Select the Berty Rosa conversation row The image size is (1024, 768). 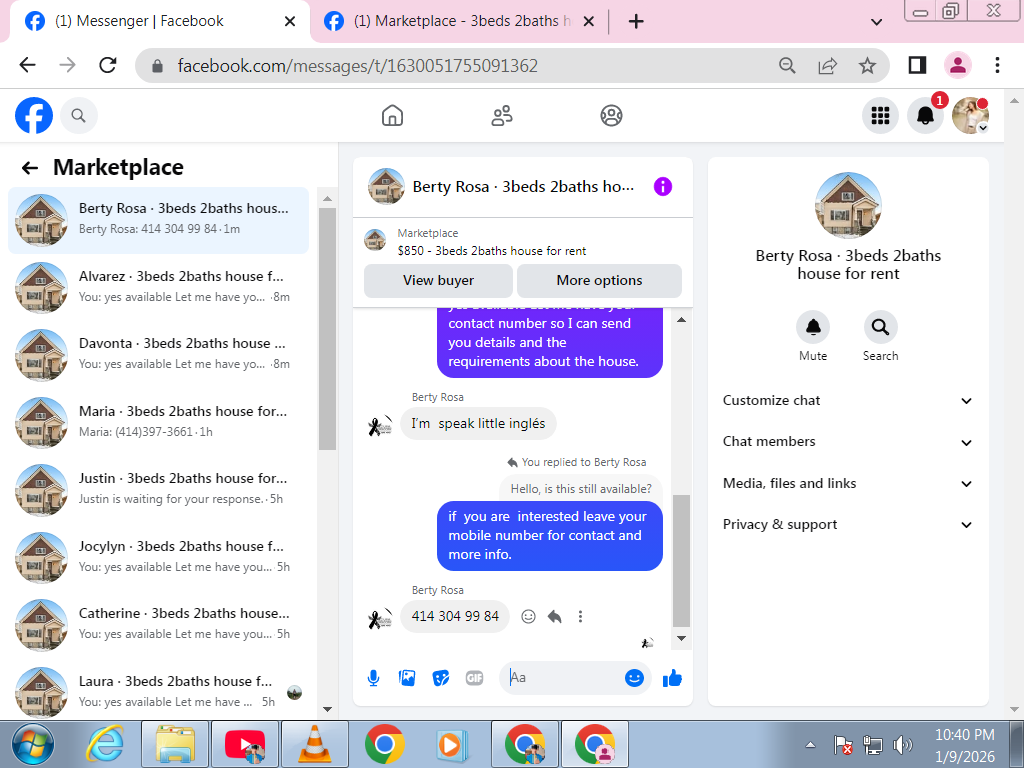click(158, 220)
